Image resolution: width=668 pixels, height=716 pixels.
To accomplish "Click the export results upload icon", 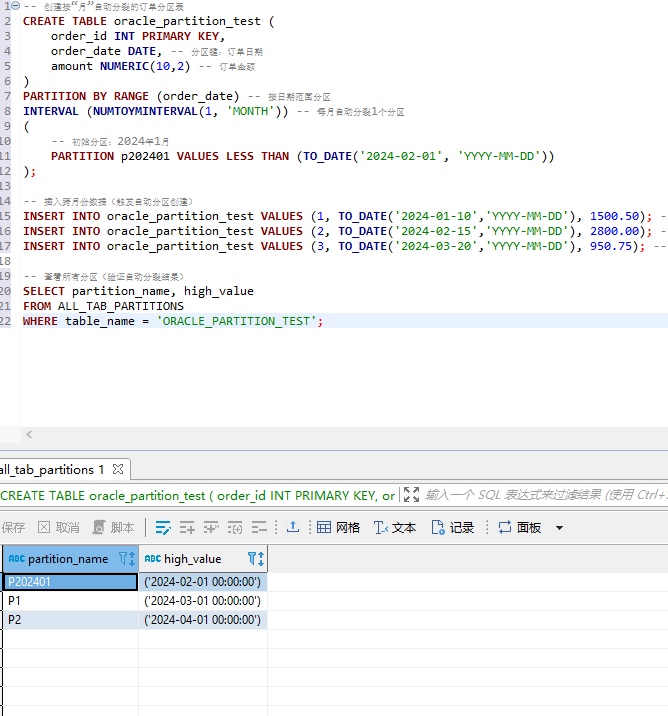I will pos(292,527).
